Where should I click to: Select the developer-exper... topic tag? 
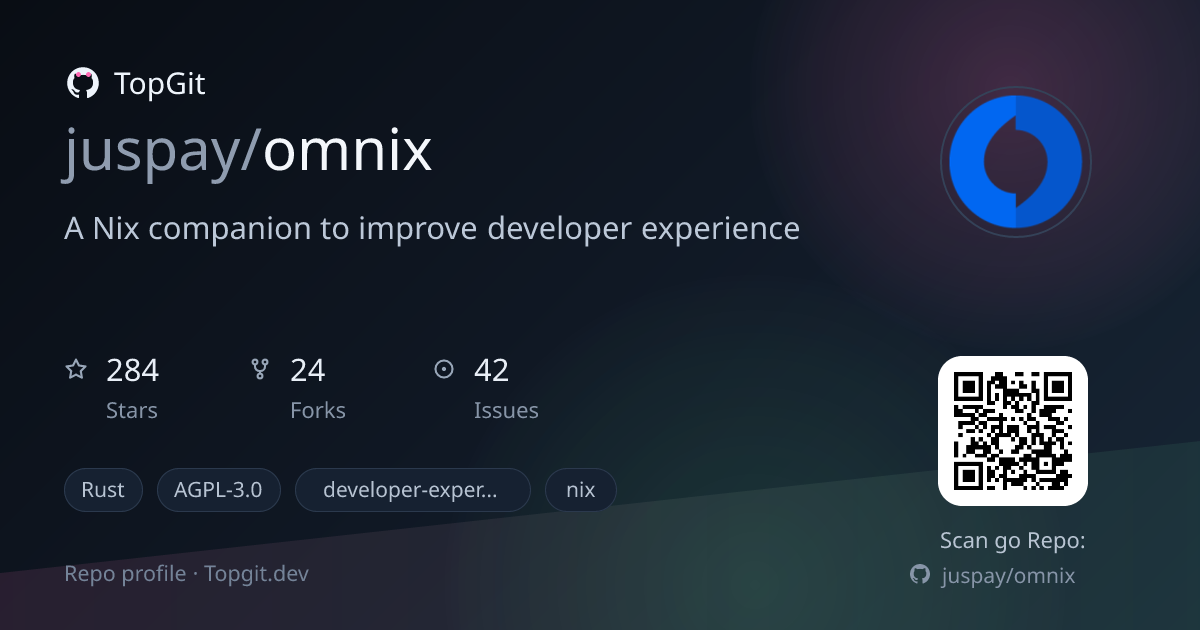point(412,490)
